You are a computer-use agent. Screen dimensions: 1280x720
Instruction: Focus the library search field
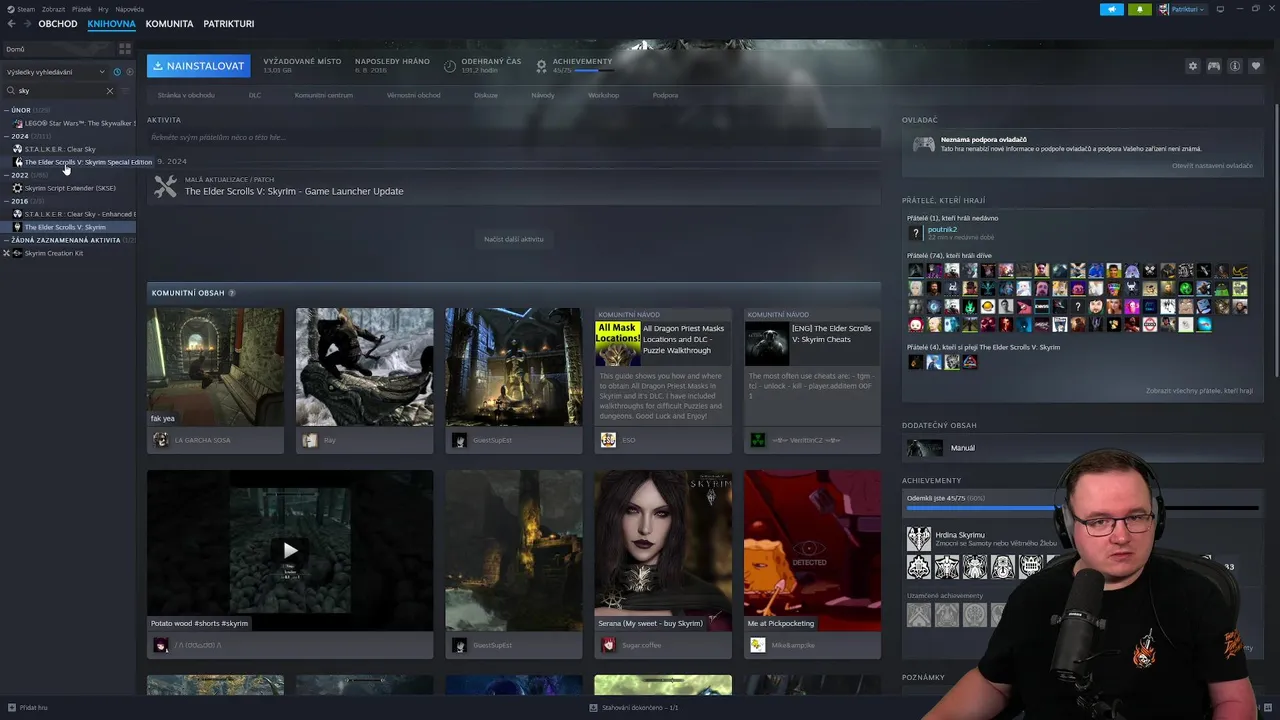tap(58, 91)
